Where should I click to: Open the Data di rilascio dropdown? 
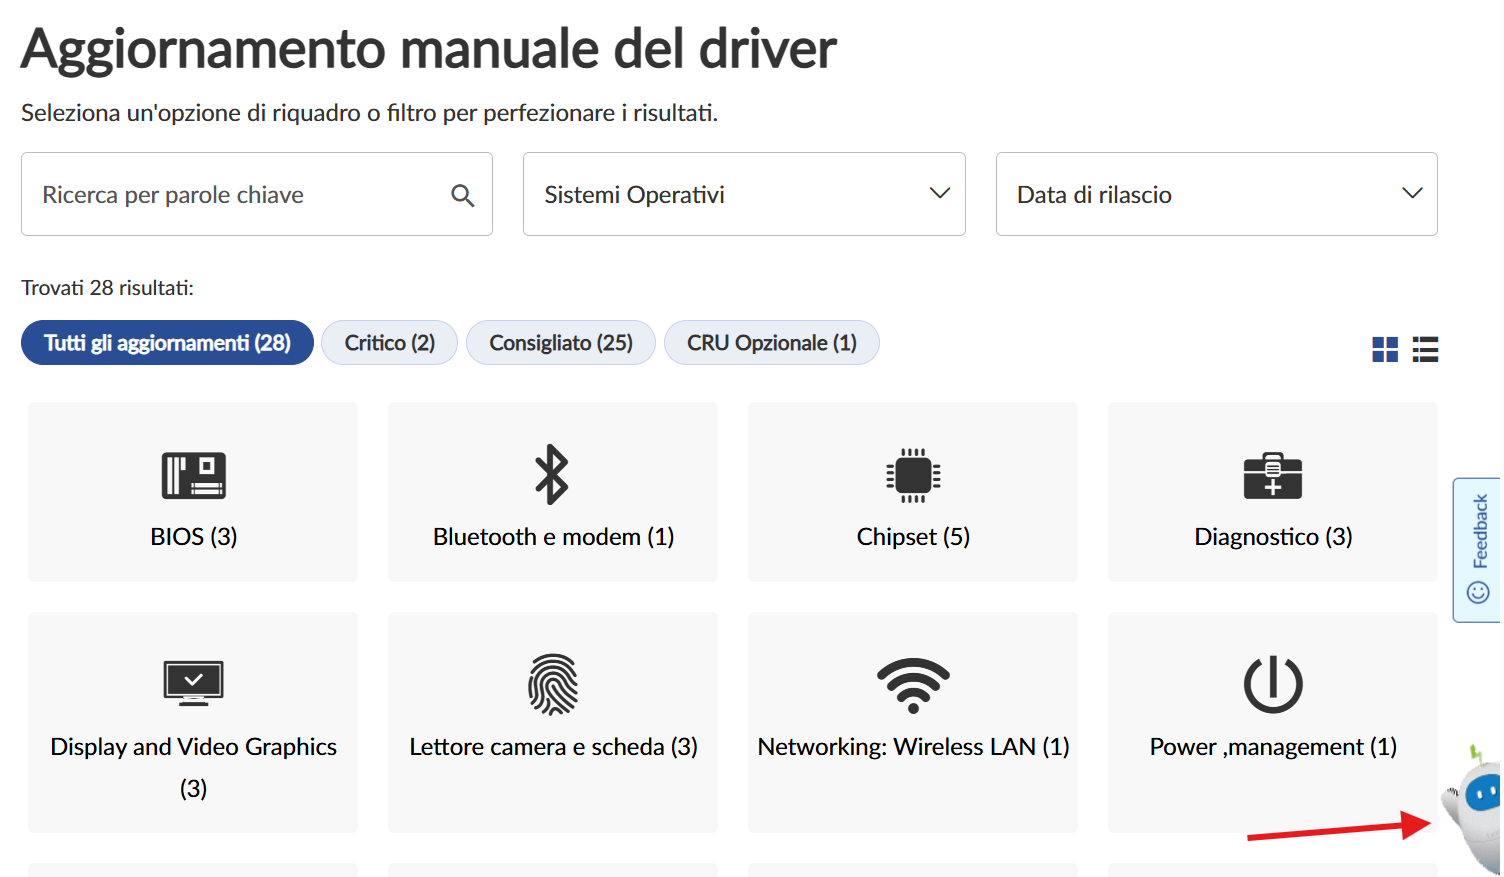(x=1217, y=194)
